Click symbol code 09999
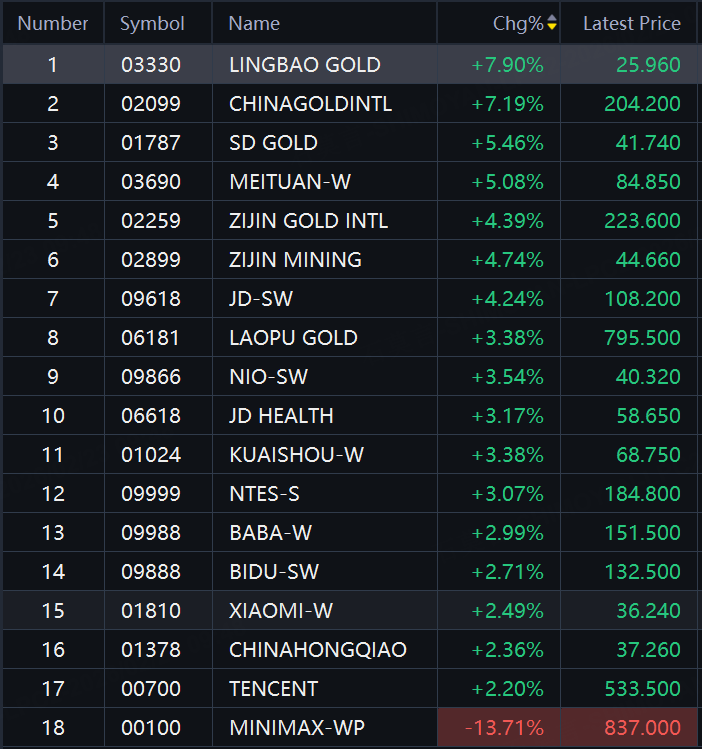Viewport: 702px width, 749px height. click(x=151, y=494)
